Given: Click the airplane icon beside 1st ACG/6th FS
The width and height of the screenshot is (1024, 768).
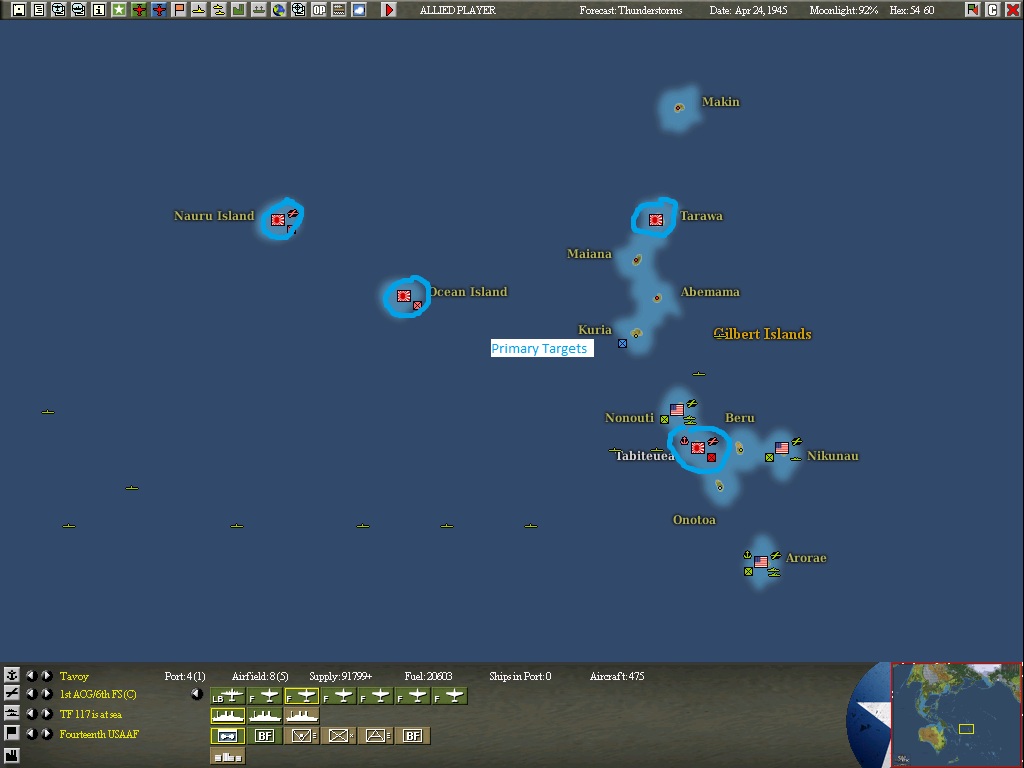Looking at the screenshot, I should pyautogui.click(x=12, y=694).
